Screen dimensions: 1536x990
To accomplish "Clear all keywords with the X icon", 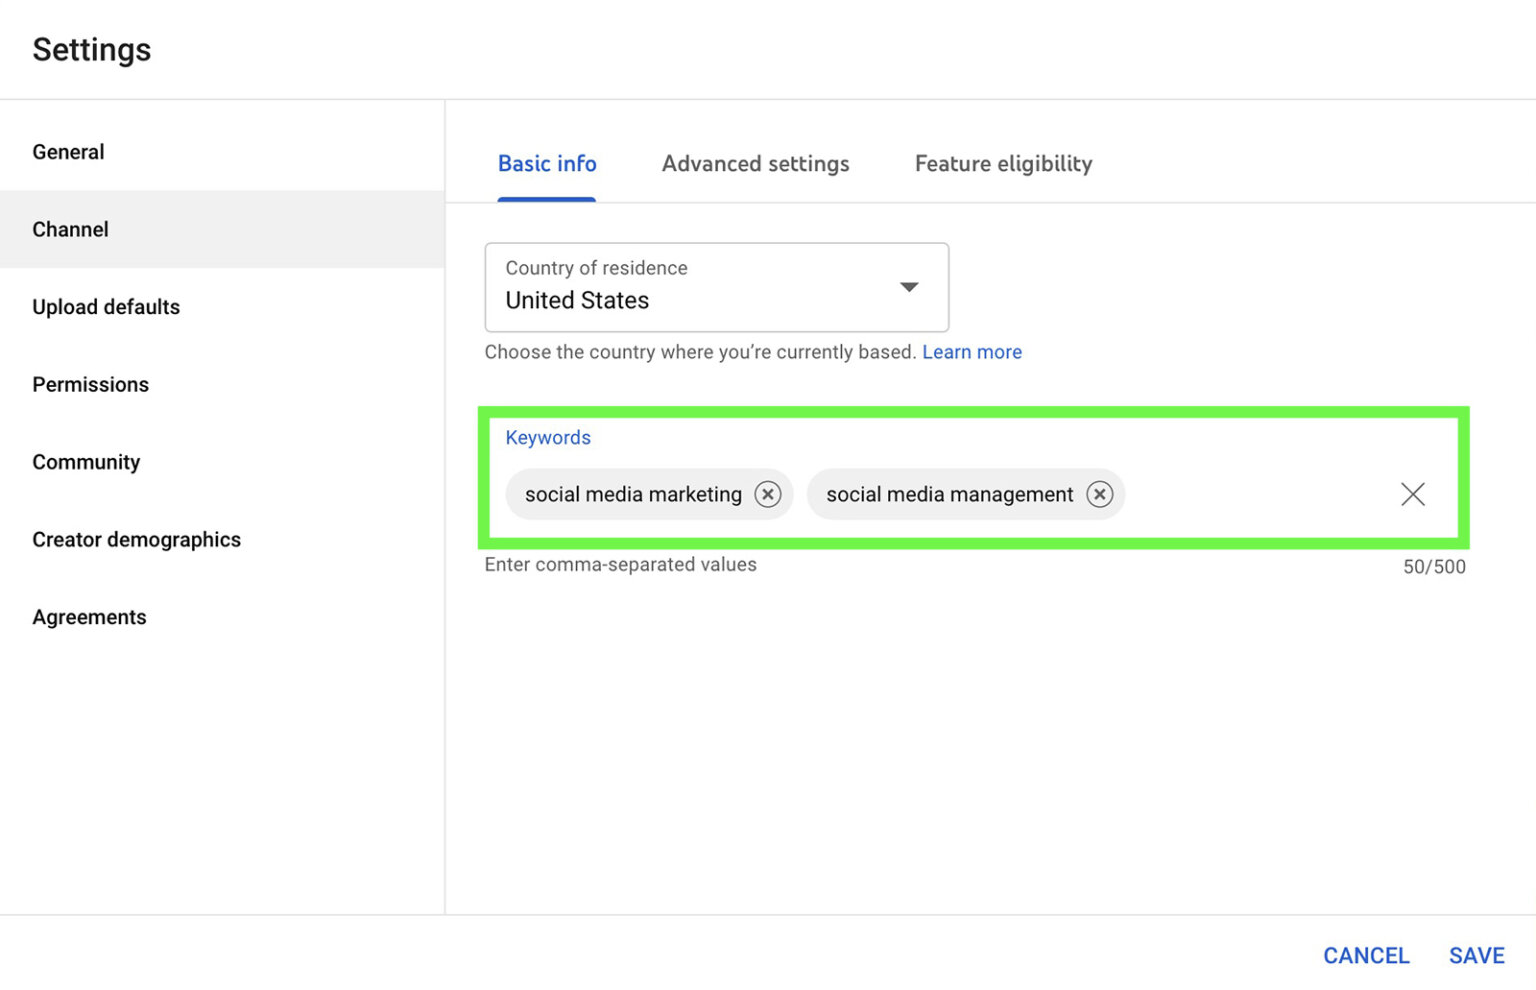I will click(1412, 494).
